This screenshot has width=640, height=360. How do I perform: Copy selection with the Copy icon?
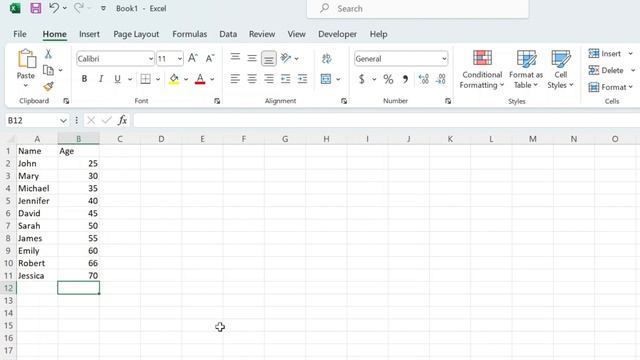coord(48,70)
